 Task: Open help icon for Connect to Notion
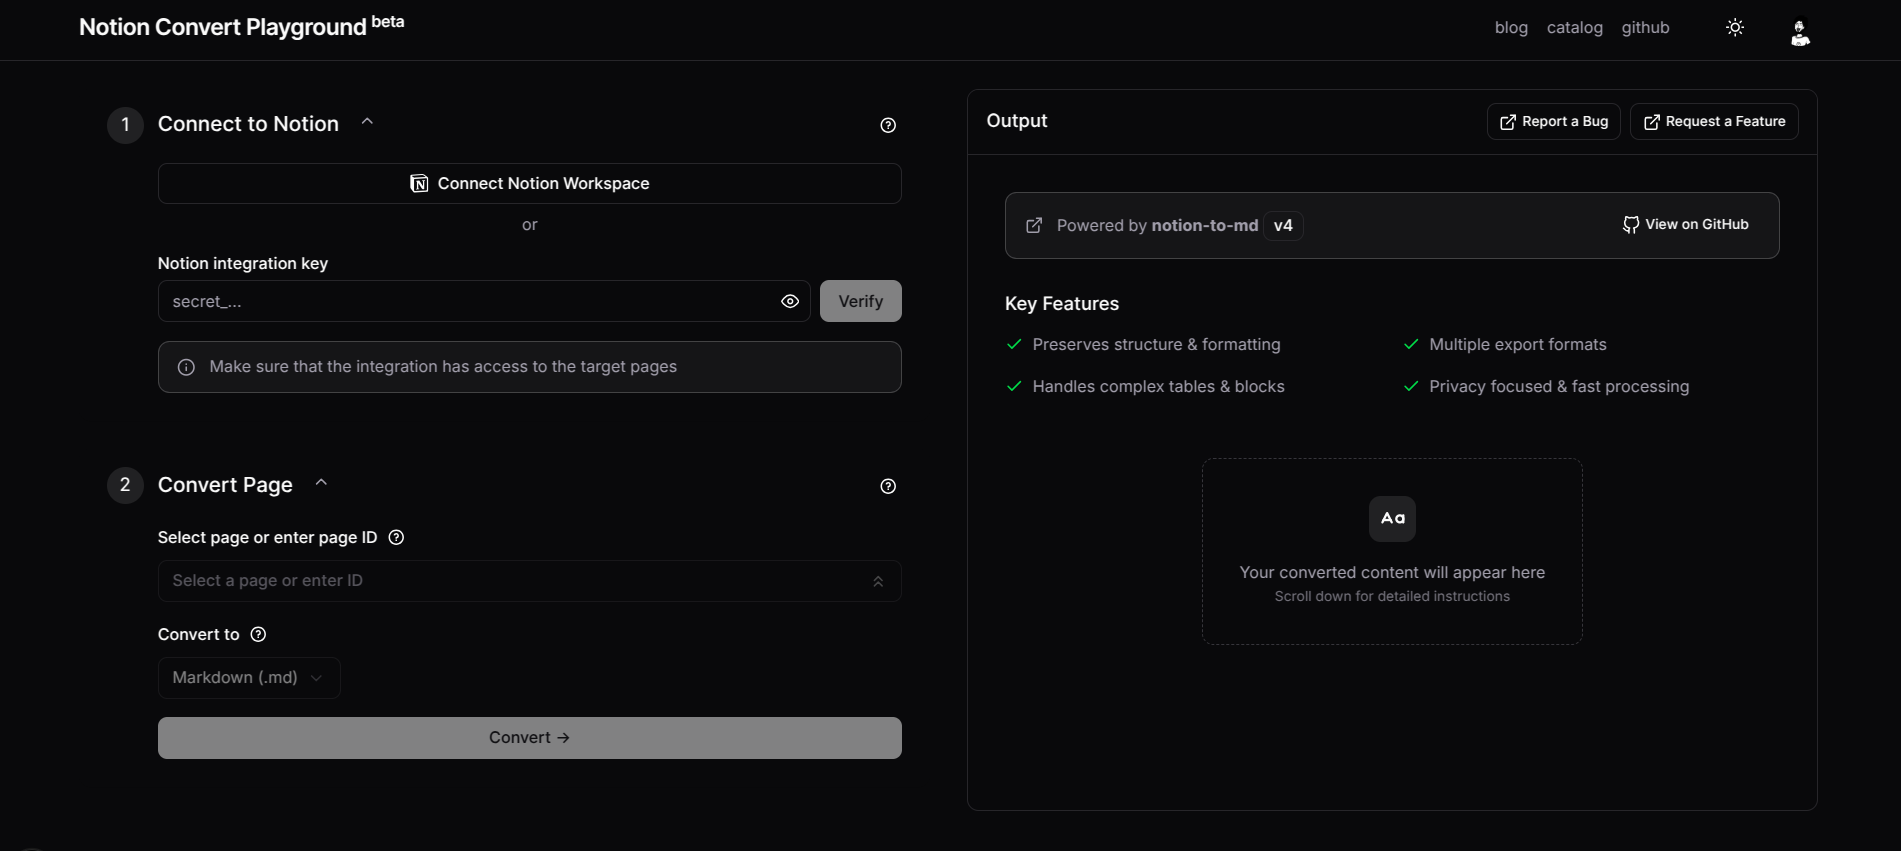888,125
